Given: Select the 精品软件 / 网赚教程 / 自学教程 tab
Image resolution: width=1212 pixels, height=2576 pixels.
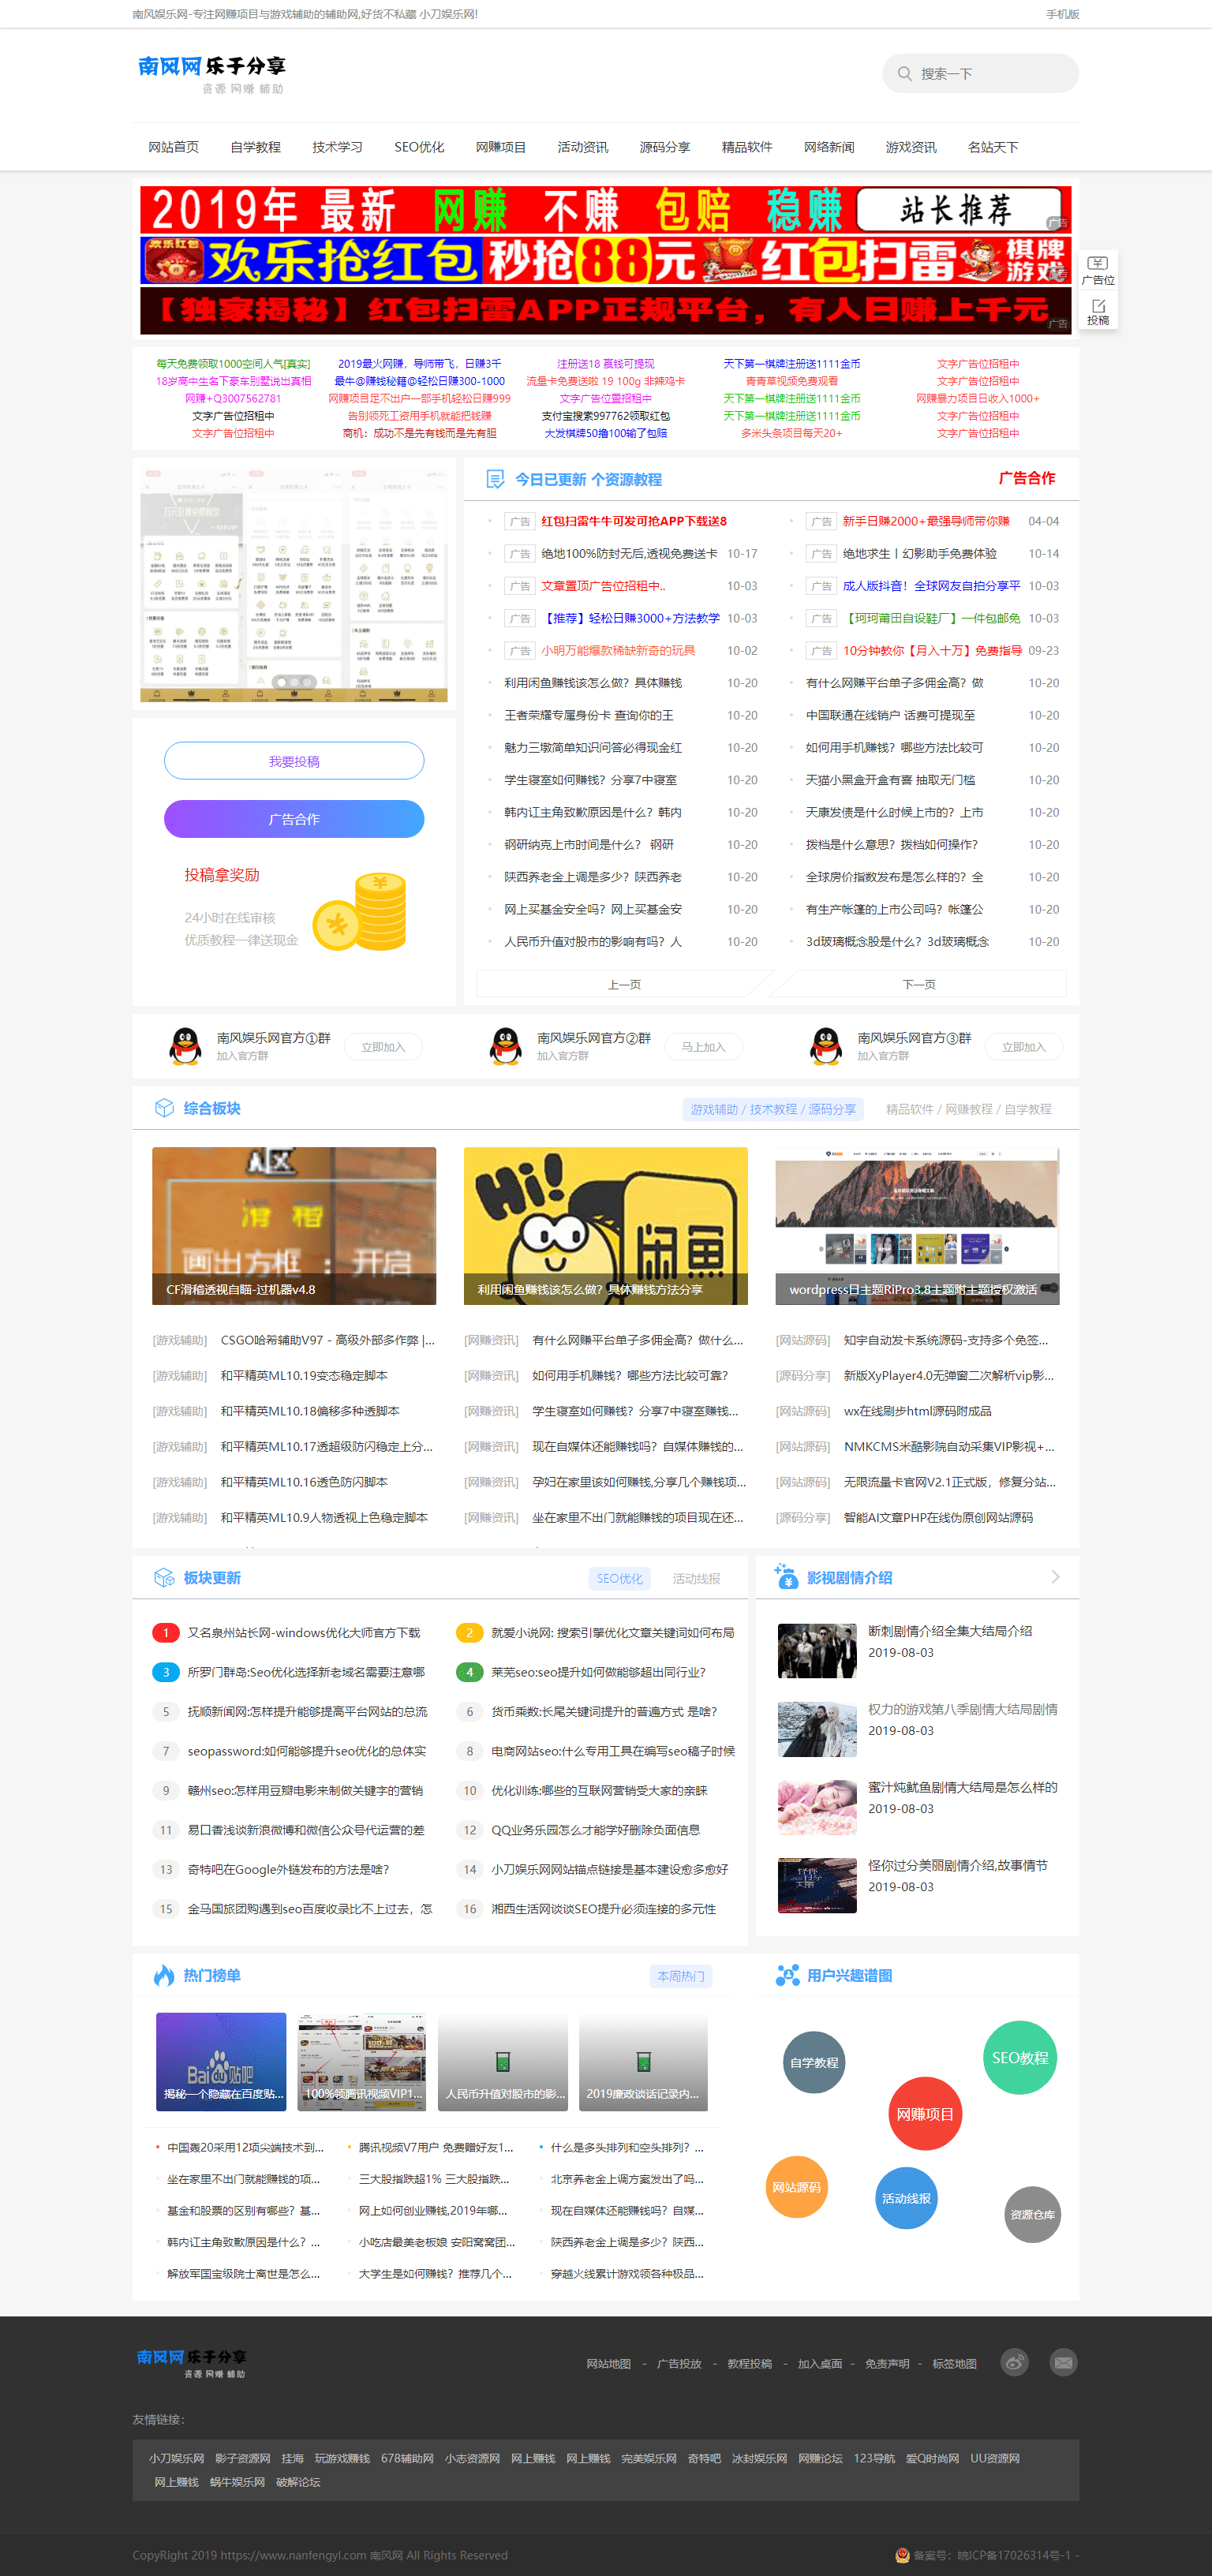Looking at the screenshot, I should pyautogui.click(x=968, y=1109).
